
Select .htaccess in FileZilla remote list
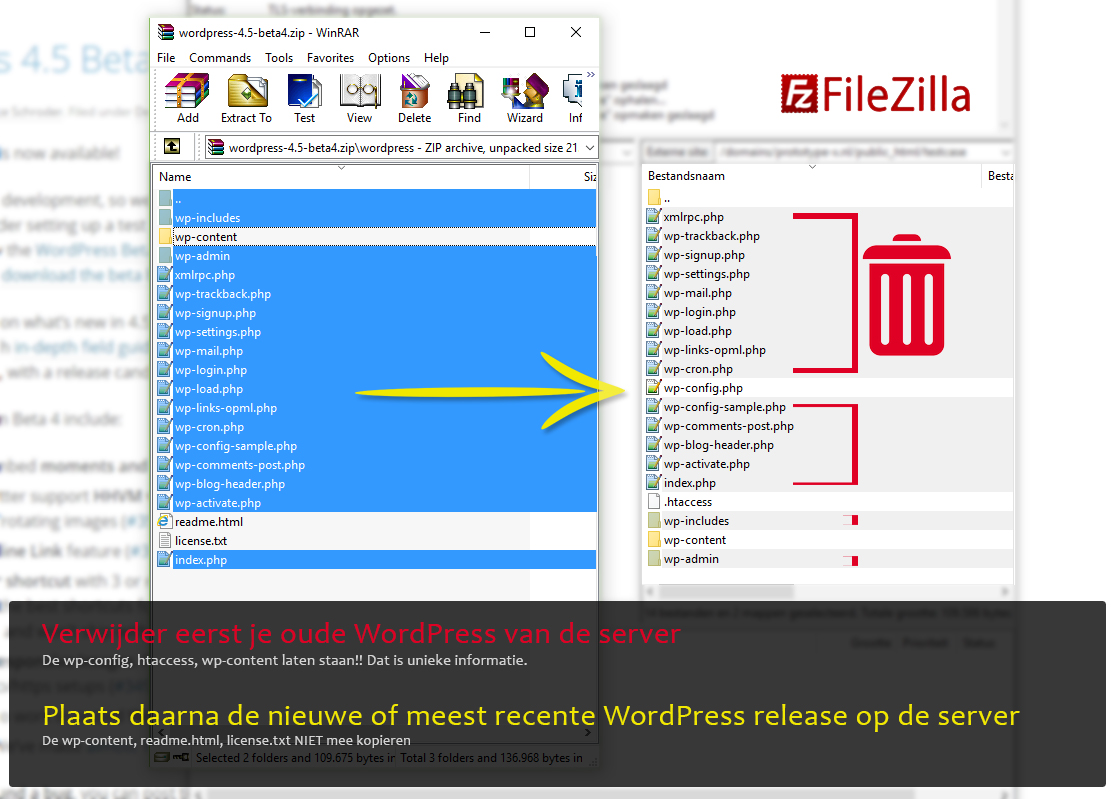pos(828,502)
